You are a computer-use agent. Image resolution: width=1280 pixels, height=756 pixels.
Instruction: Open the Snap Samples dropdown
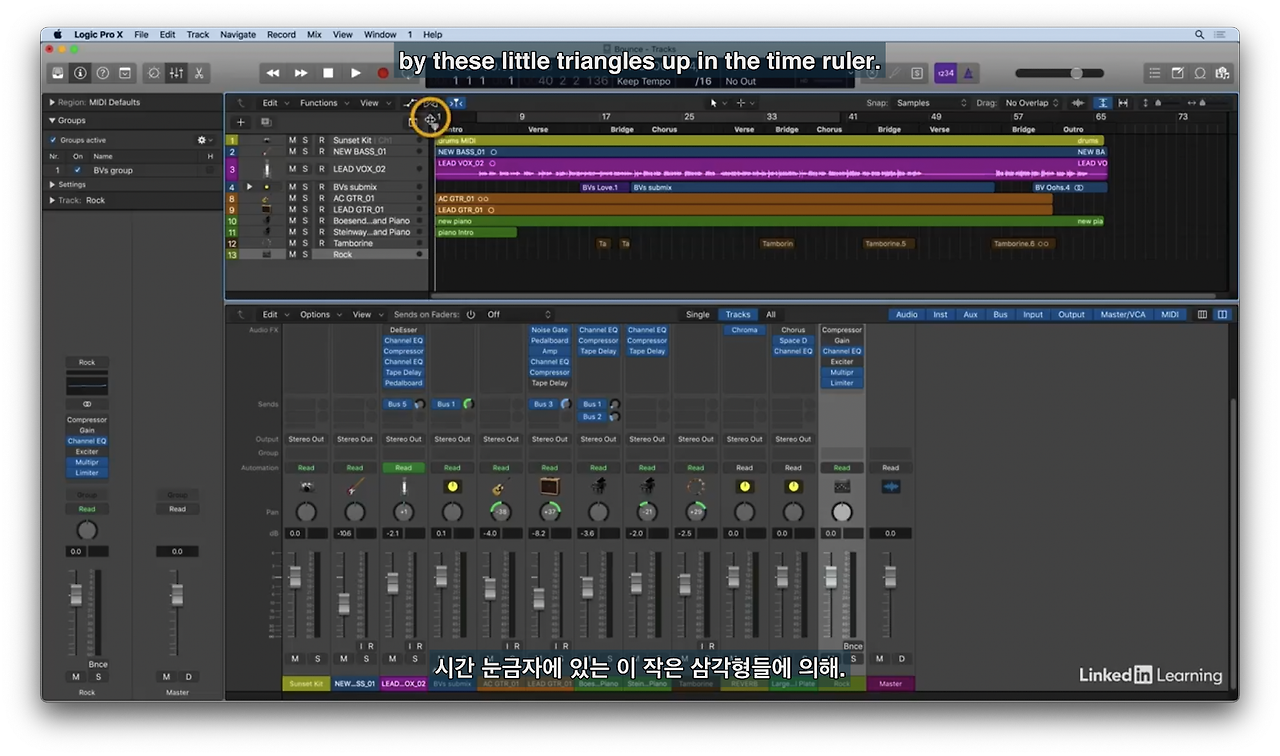click(x=932, y=103)
